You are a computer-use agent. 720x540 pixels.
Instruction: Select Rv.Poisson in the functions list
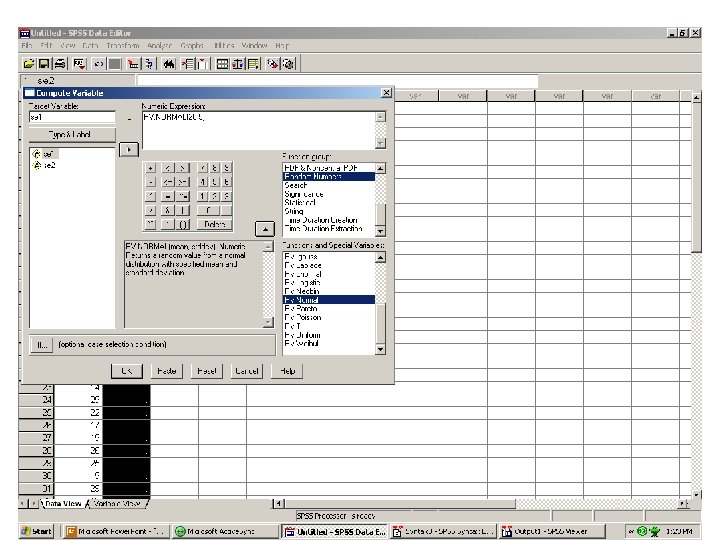(329, 317)
